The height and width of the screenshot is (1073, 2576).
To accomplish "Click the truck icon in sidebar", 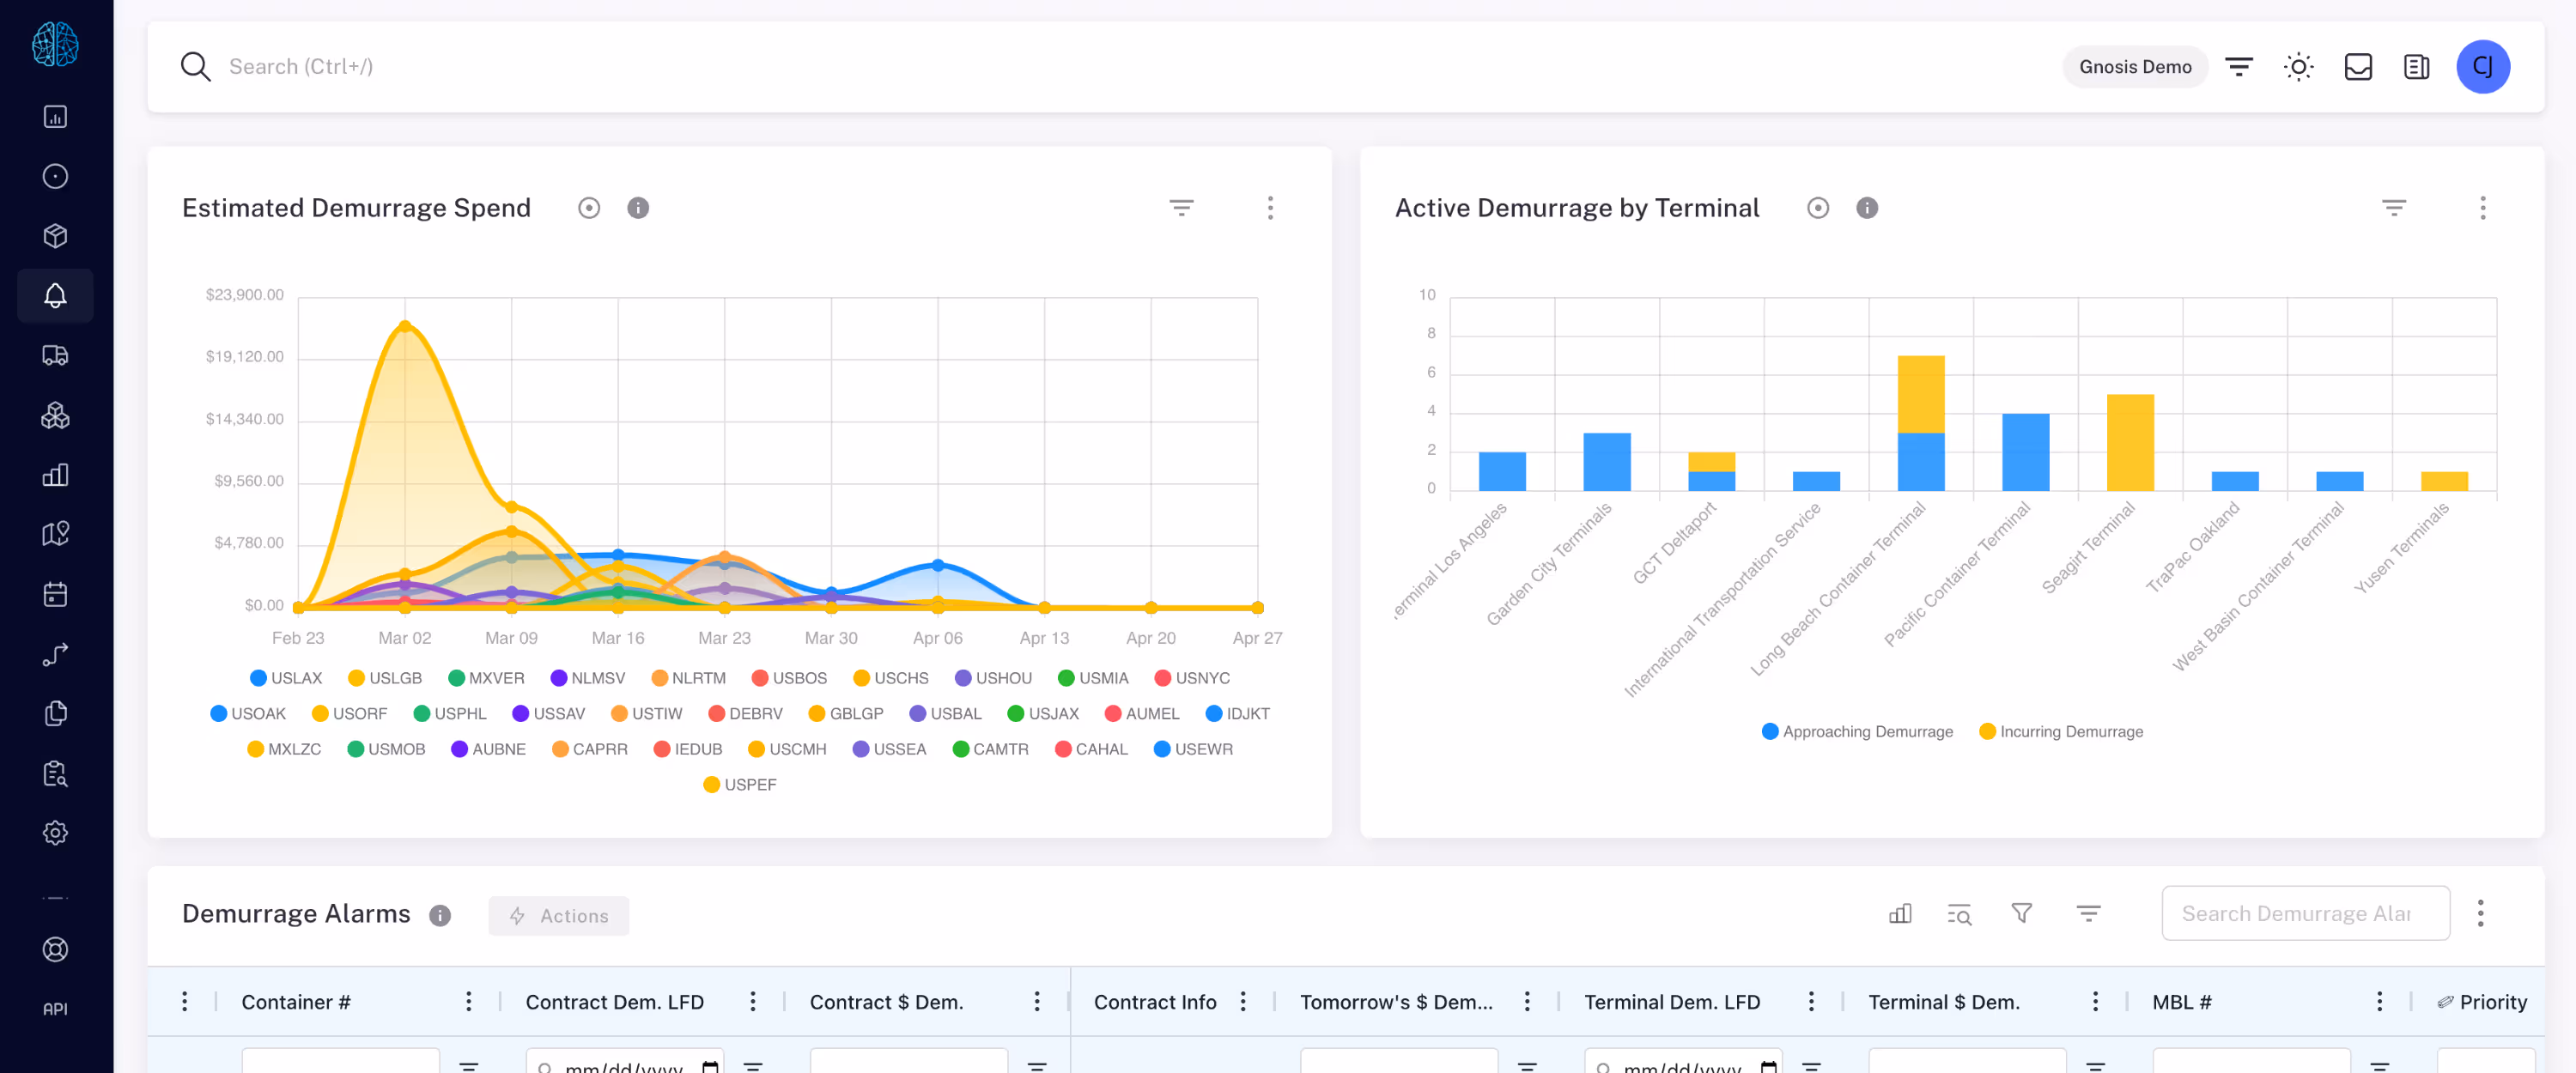I will click(x=55, y=355).
